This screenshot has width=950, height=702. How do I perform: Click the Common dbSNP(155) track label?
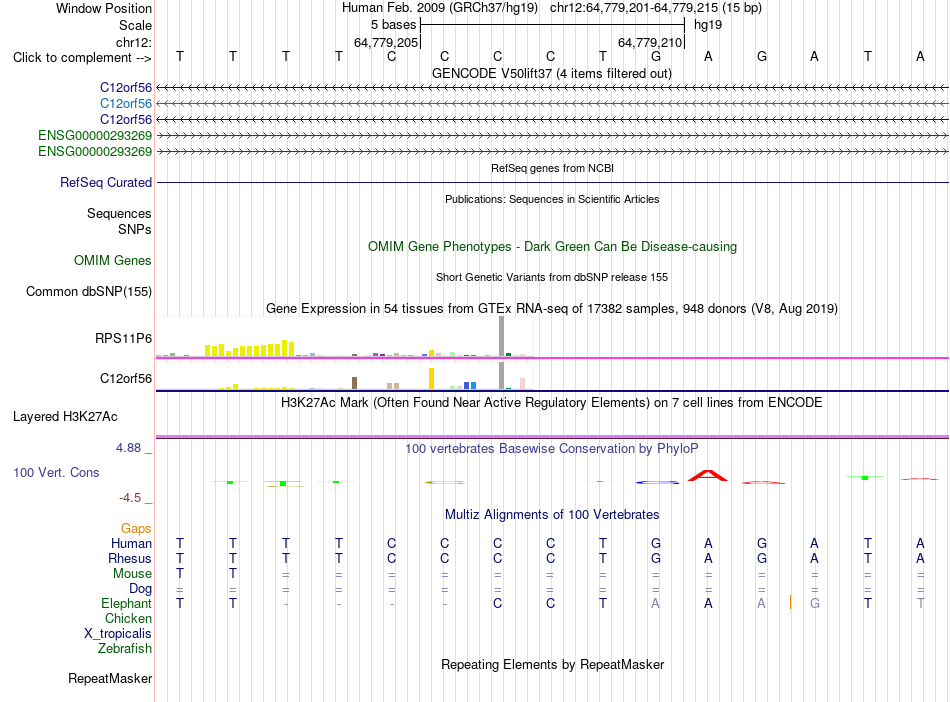tap(89, 291)
